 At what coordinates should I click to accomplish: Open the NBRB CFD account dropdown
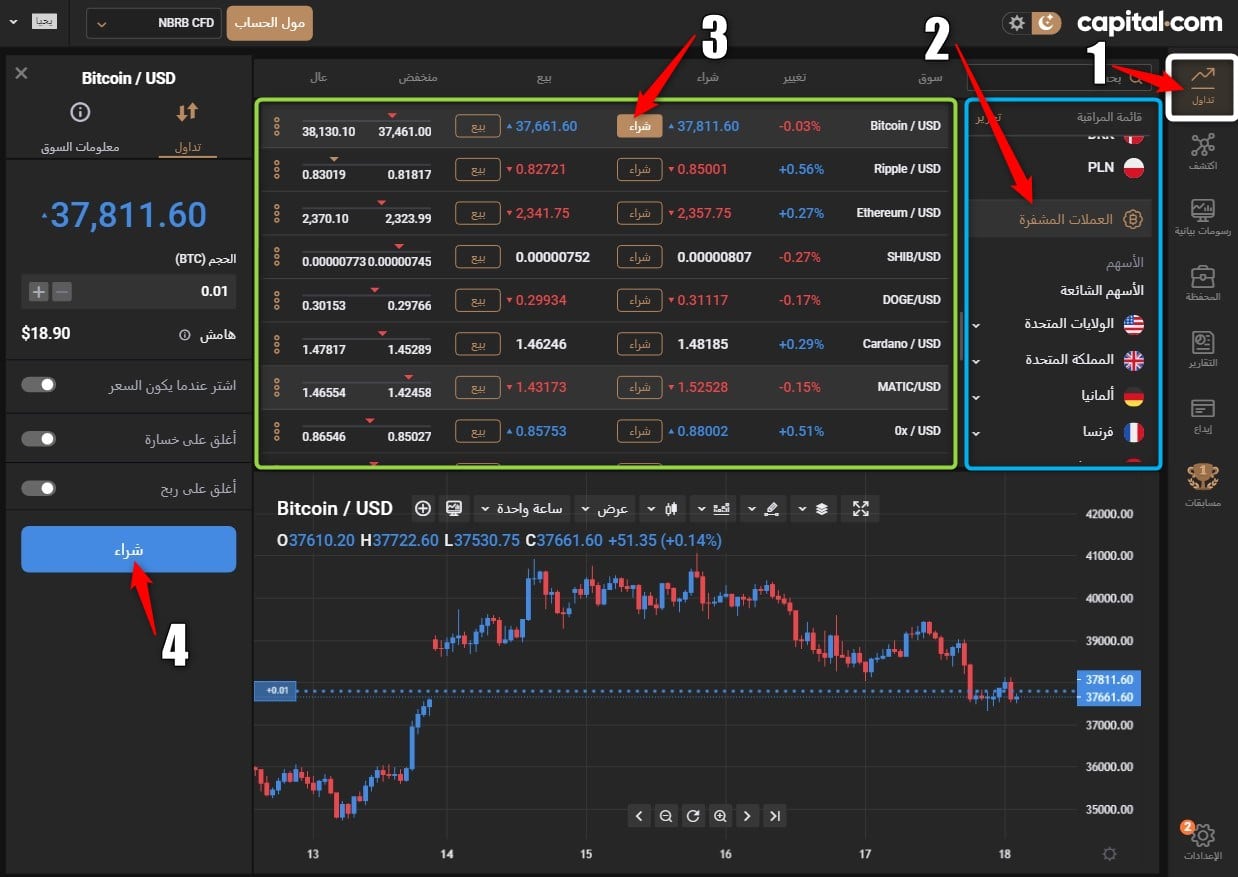coord(154,23)
